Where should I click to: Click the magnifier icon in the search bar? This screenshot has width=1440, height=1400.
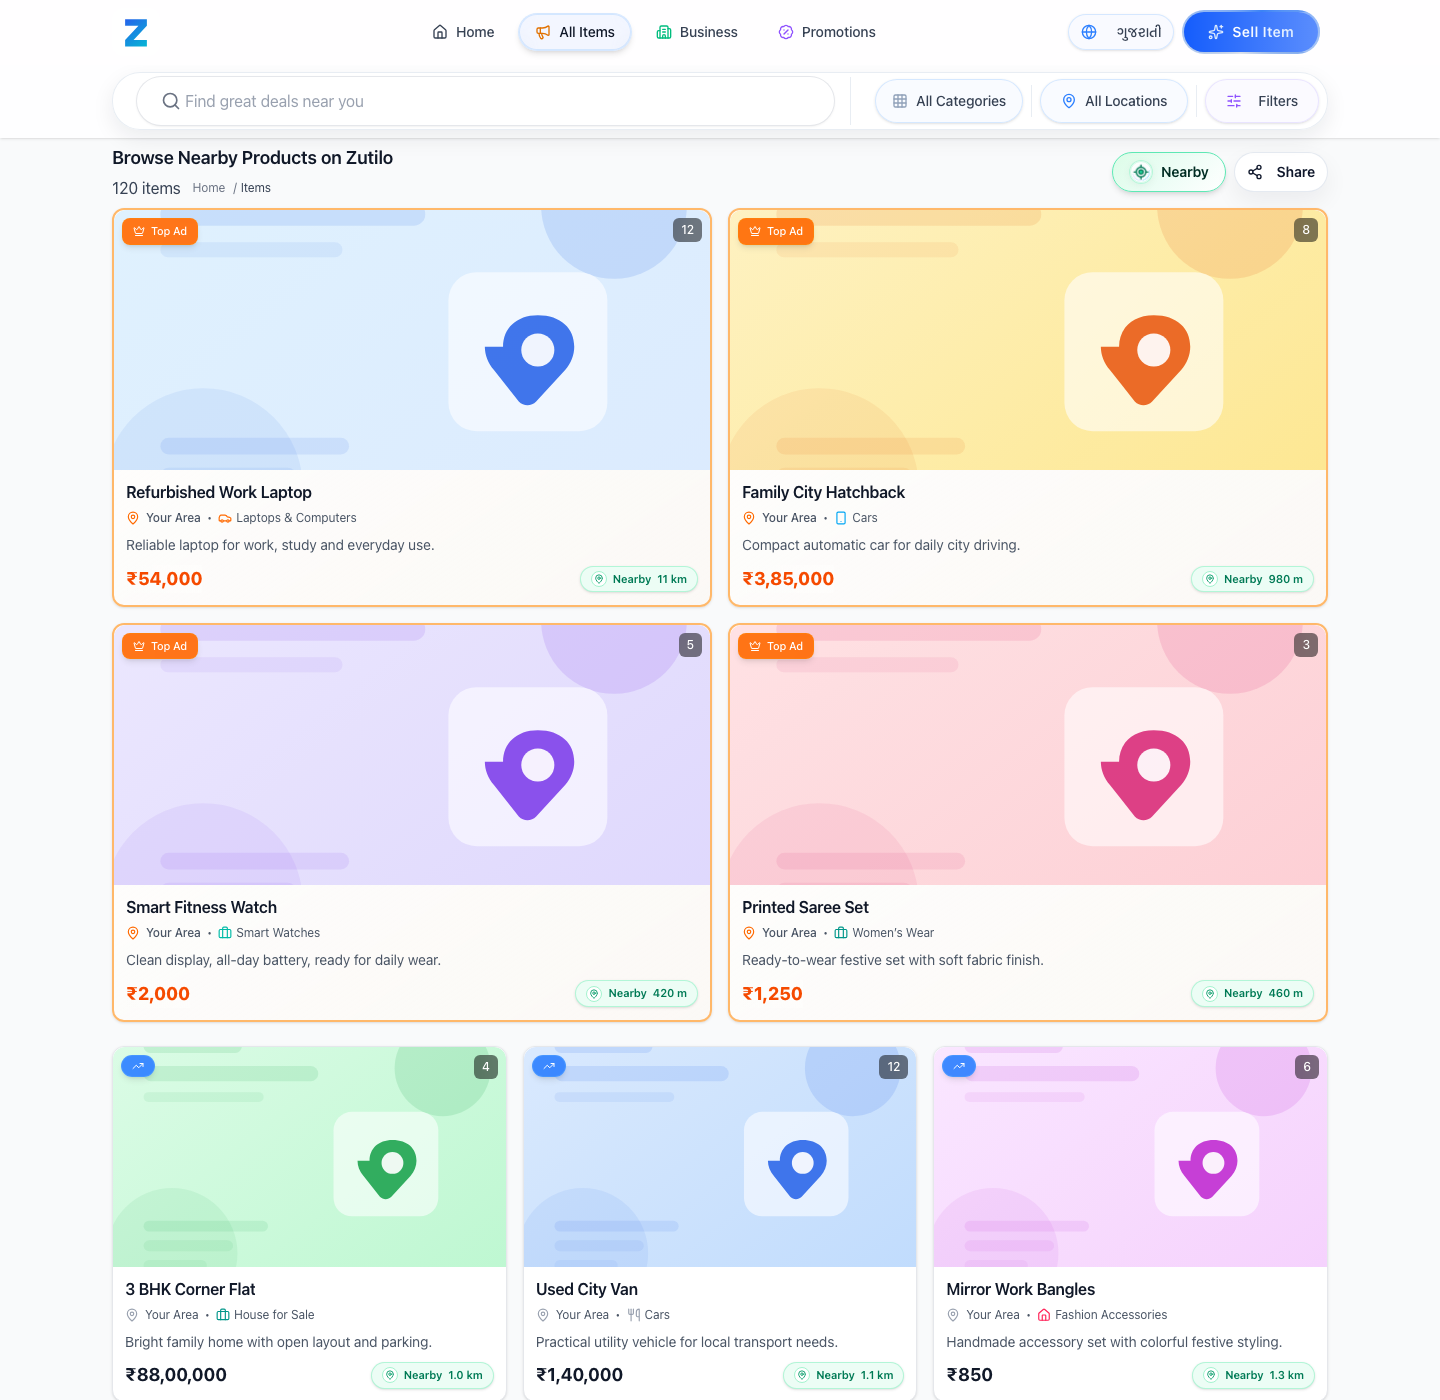pos(171,101)
